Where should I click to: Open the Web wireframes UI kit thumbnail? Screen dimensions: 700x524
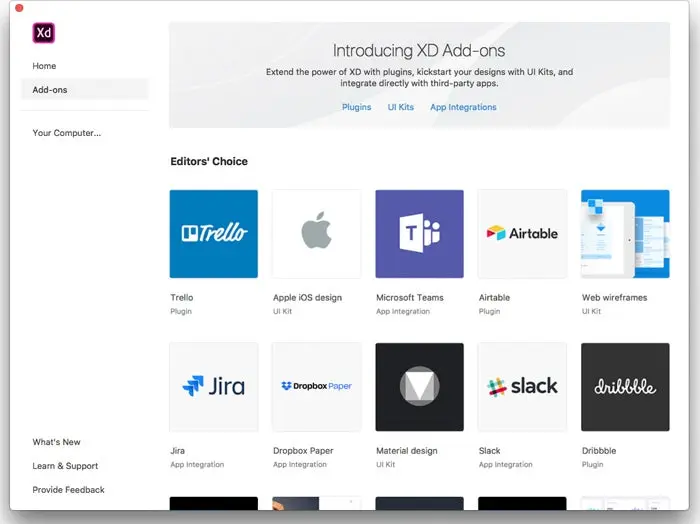[625, 234]
